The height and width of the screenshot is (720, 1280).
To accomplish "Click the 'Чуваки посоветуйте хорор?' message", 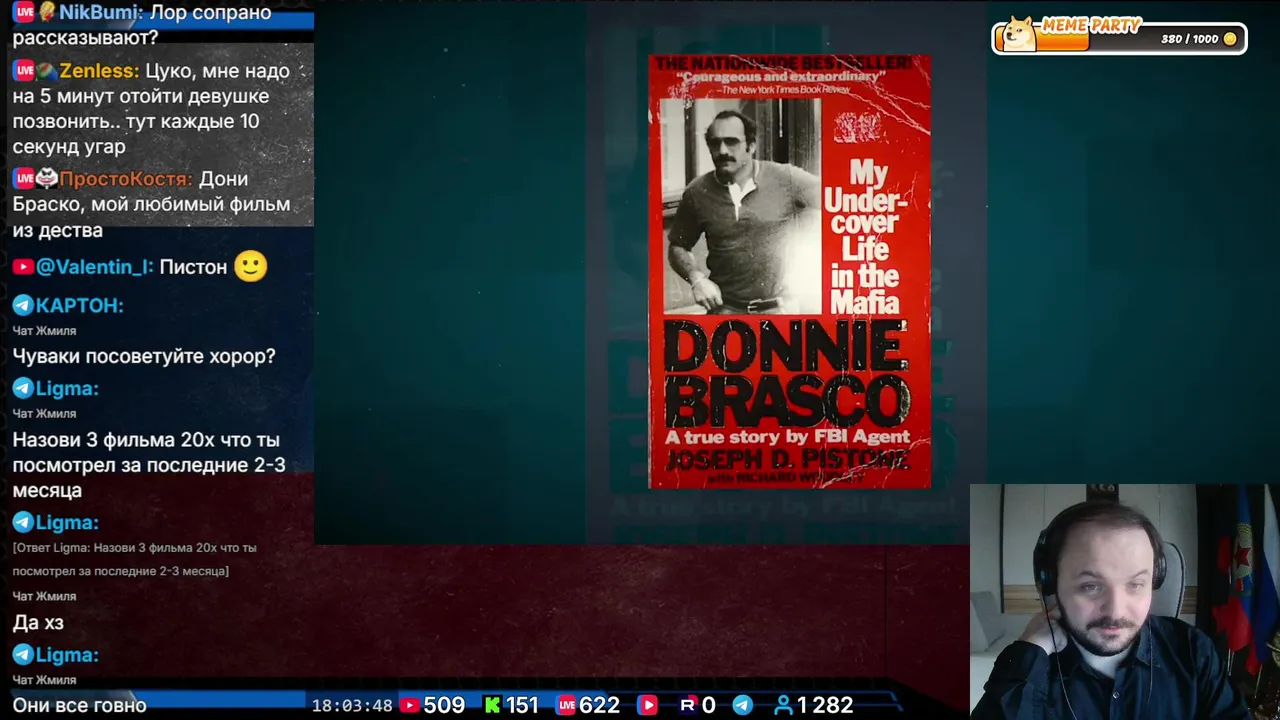I will 144,356.
